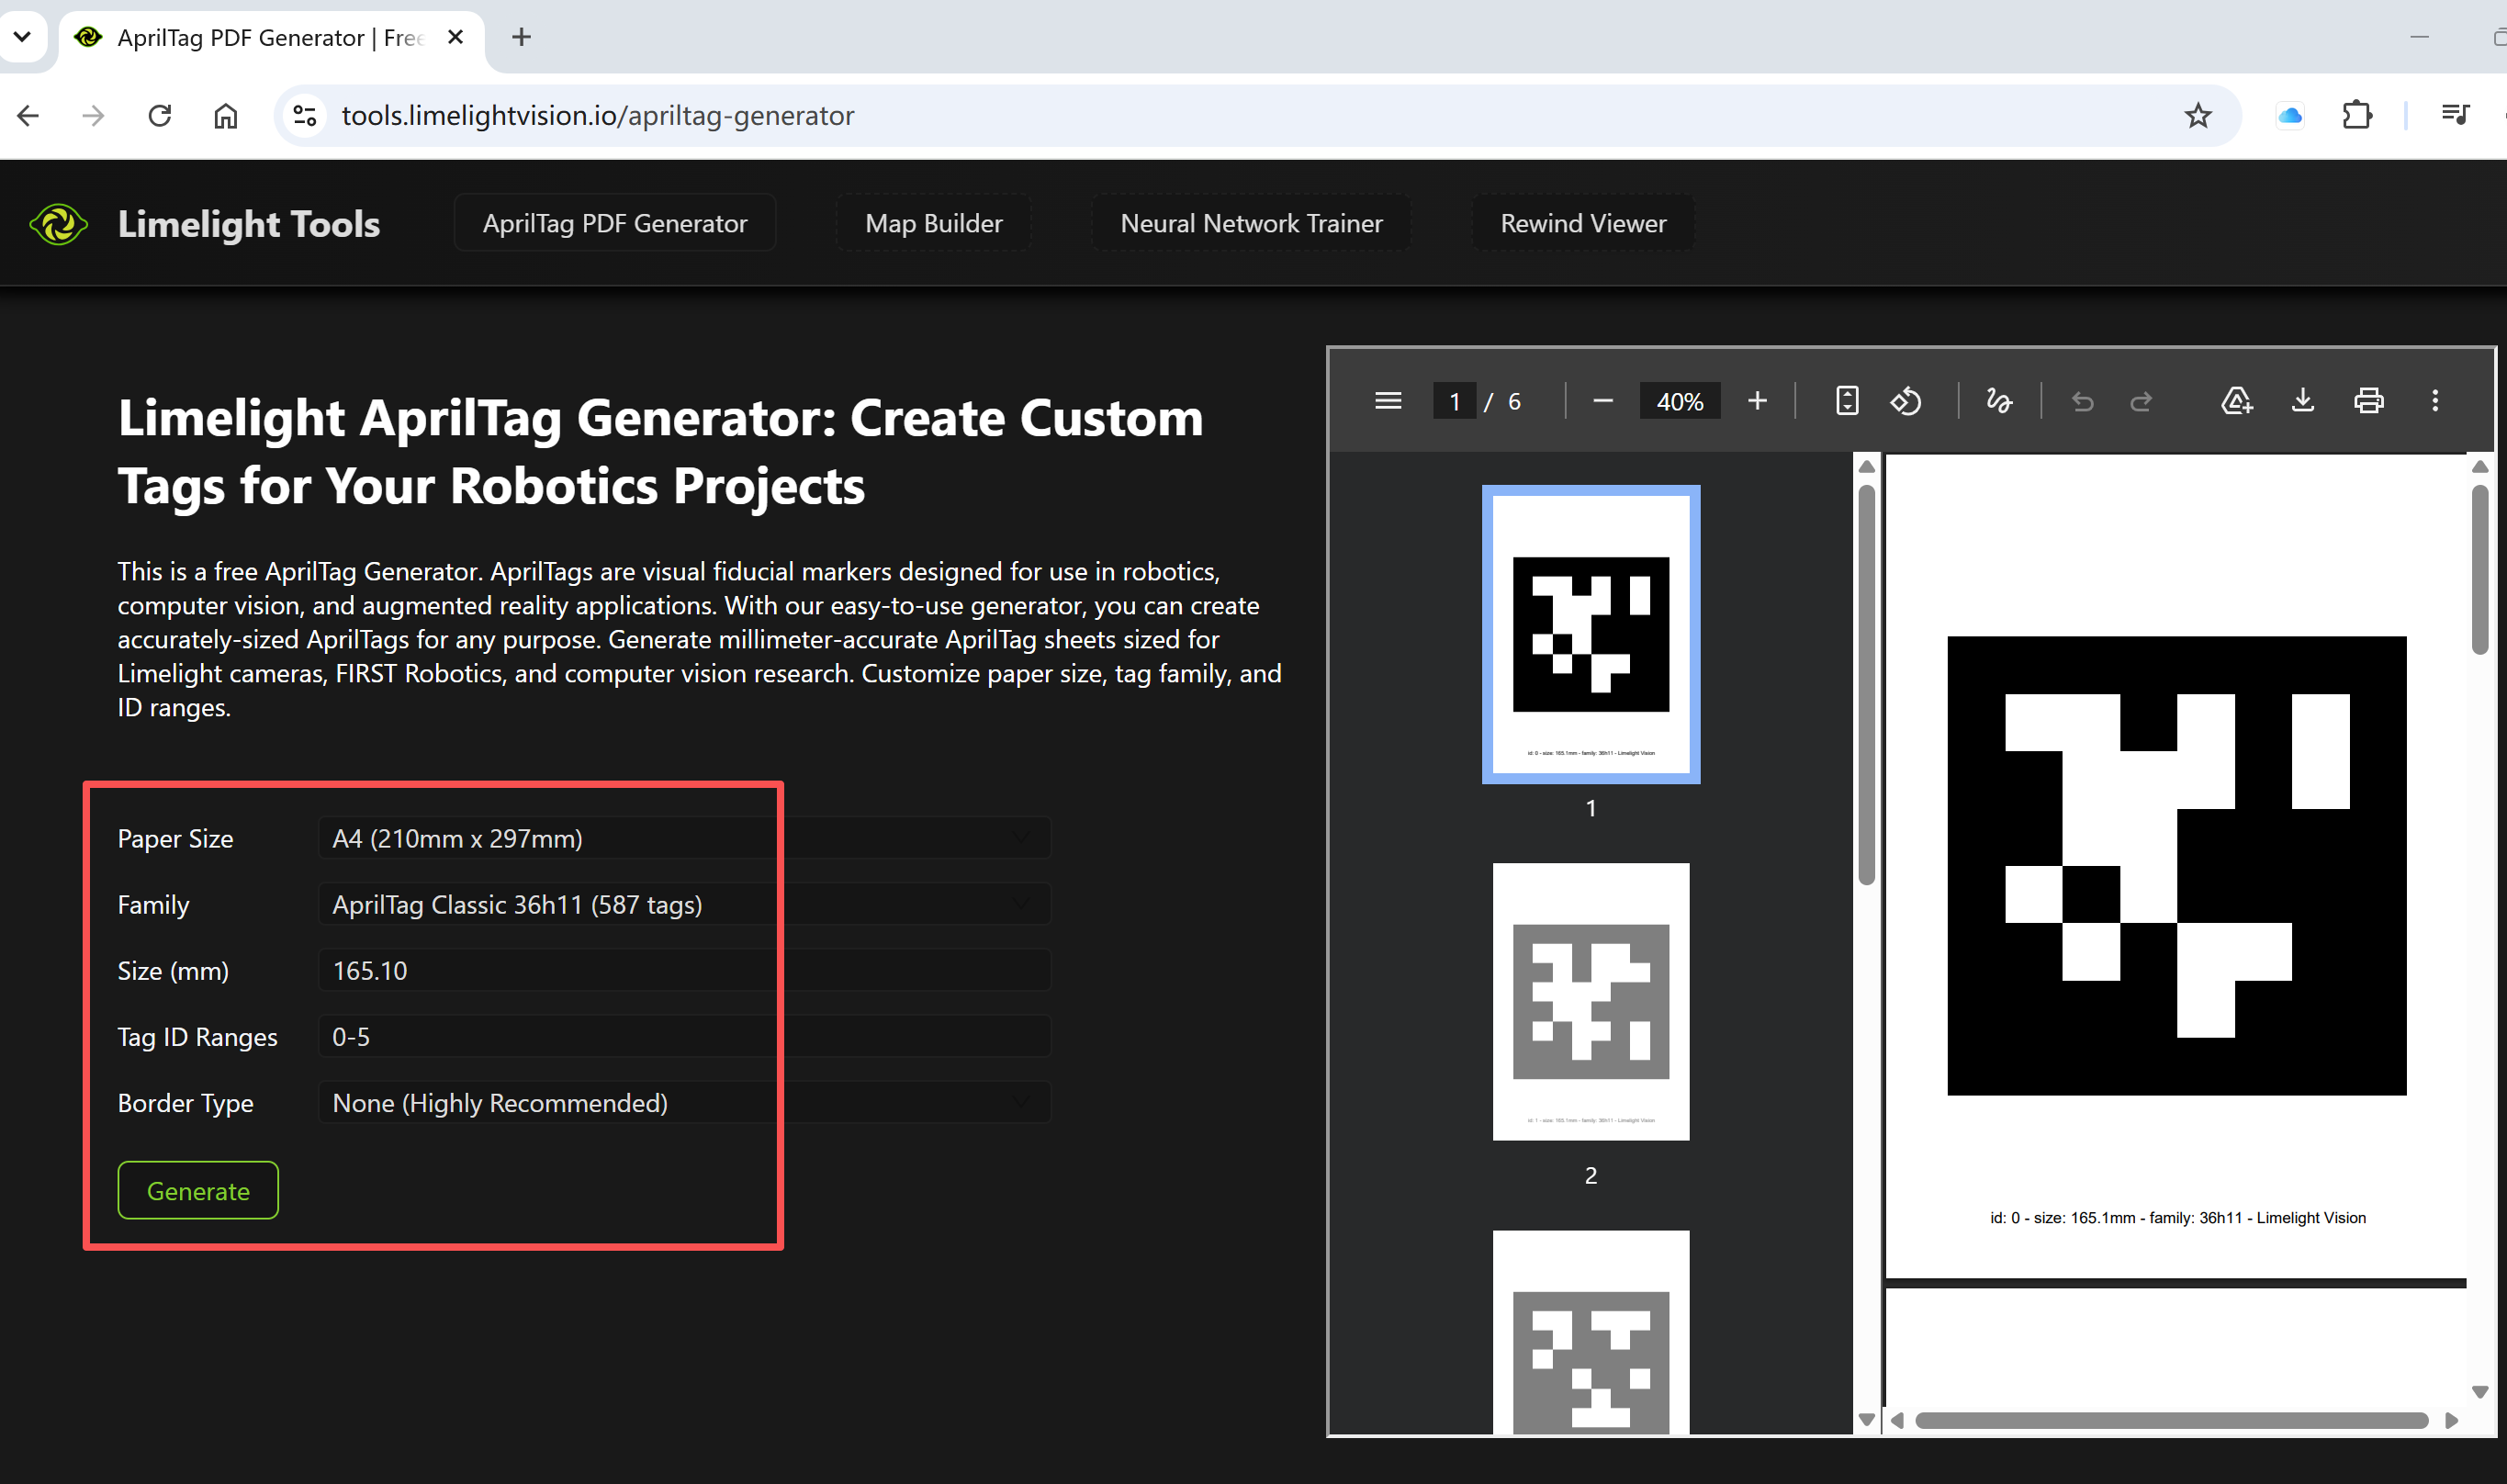The height and width of the screenshot is (1484, 2507).
Task: Select the page 1 thumbnail
Action: [x=1591, y=634]
